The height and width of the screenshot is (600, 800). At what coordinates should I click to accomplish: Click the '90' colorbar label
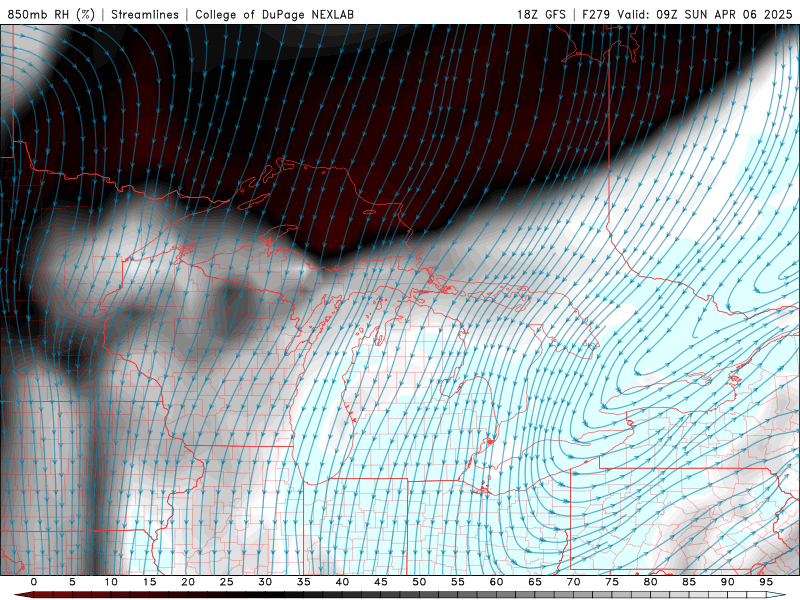pyautogui.click(x=727, y=582)
